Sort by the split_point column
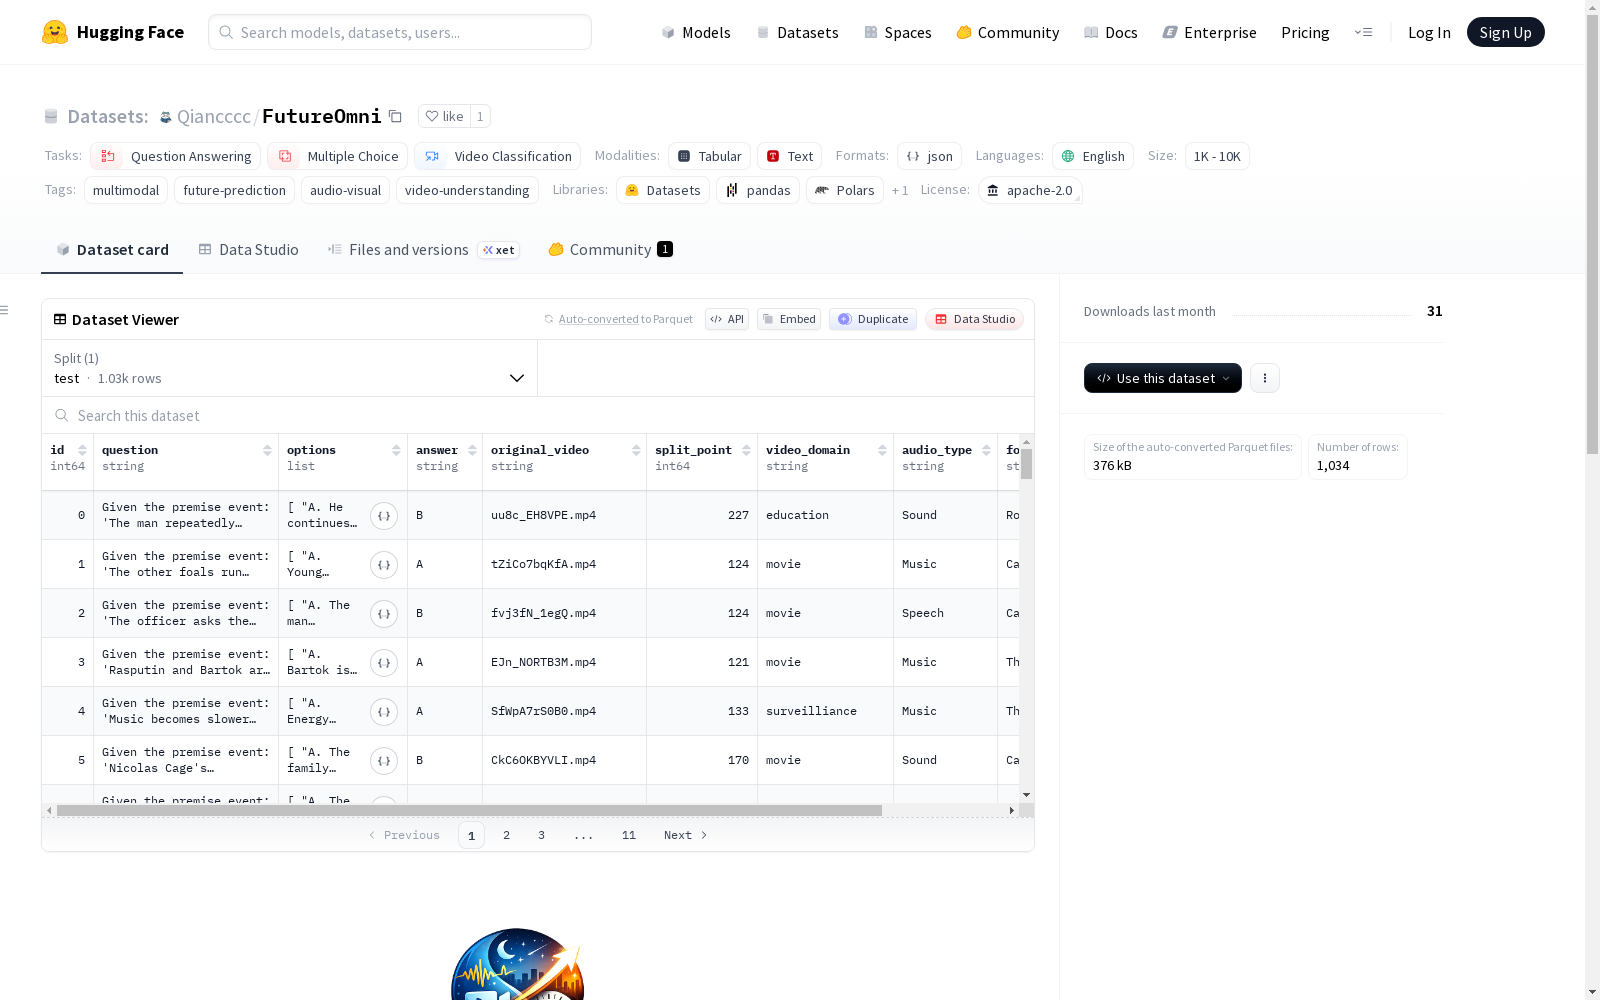The height and width of the screenshot is (1000, 1600). [746, 450]
